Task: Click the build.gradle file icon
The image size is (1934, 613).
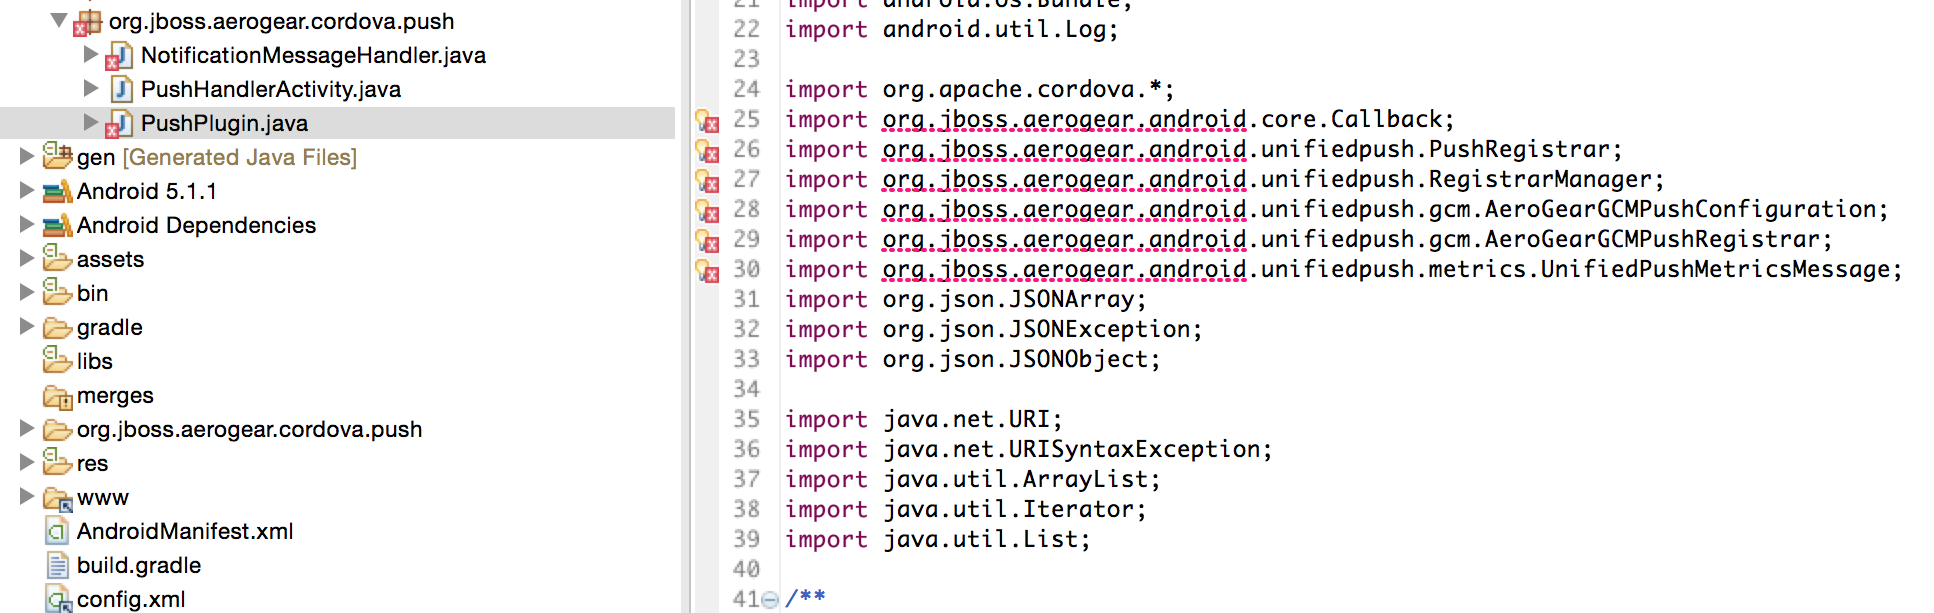Action: click(57, 565)
